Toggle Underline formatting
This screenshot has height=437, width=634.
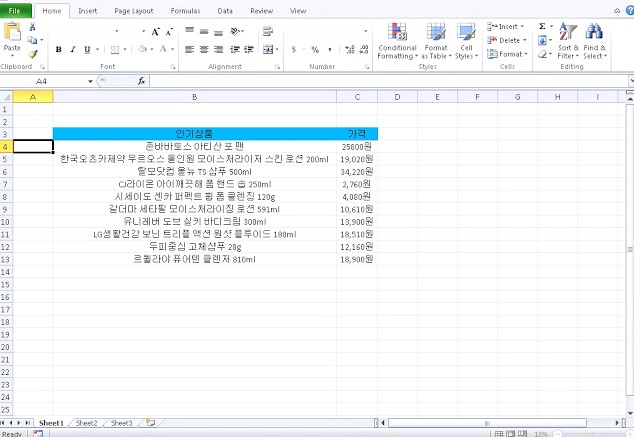tap(87, 49)
